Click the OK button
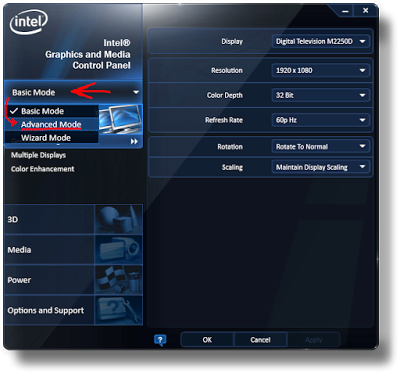This screenshot has height=373, width=400. click(x=207, y=340)
